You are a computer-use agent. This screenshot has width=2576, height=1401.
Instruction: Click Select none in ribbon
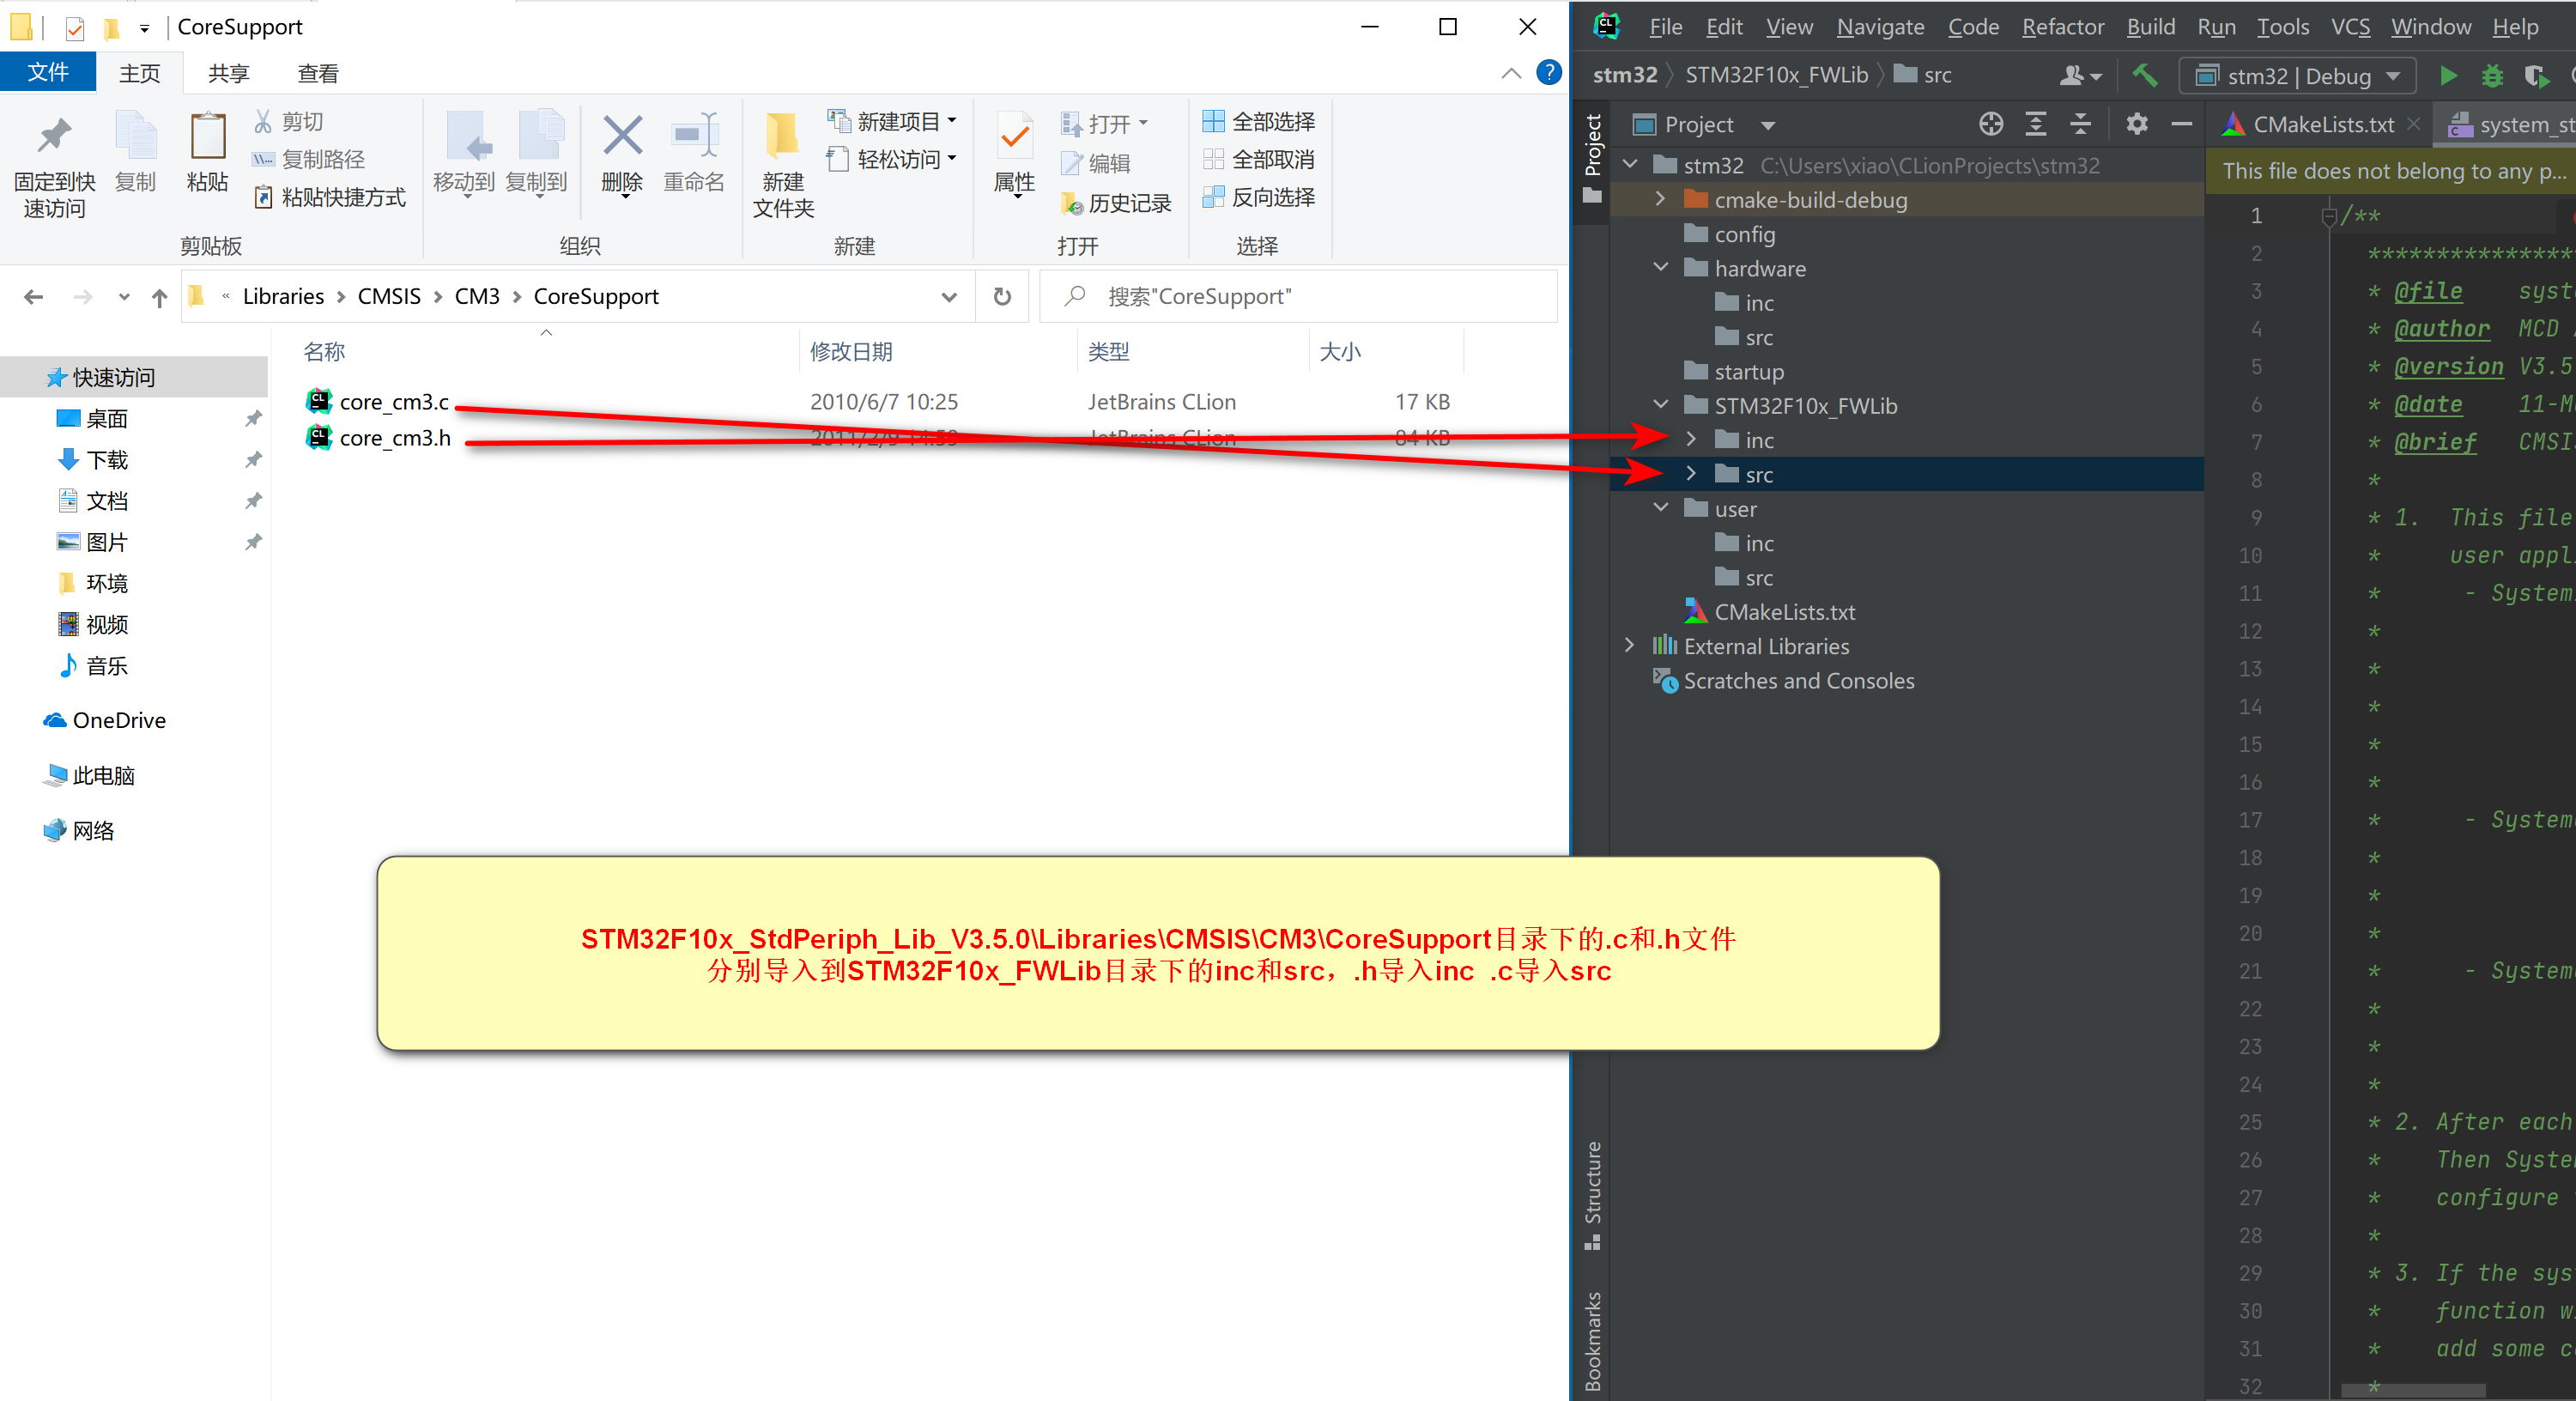tap(1259, 160)
